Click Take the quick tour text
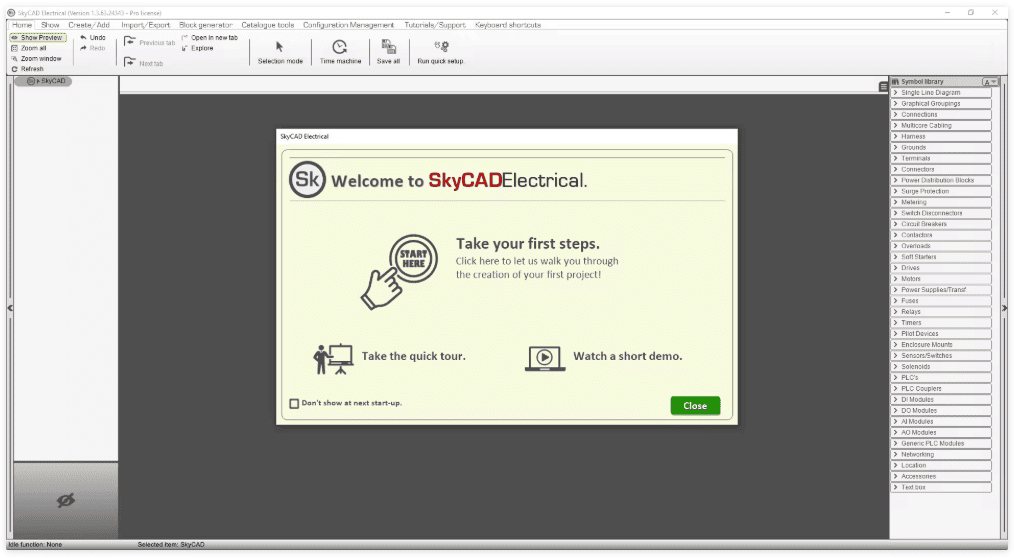 coord(413,356)
